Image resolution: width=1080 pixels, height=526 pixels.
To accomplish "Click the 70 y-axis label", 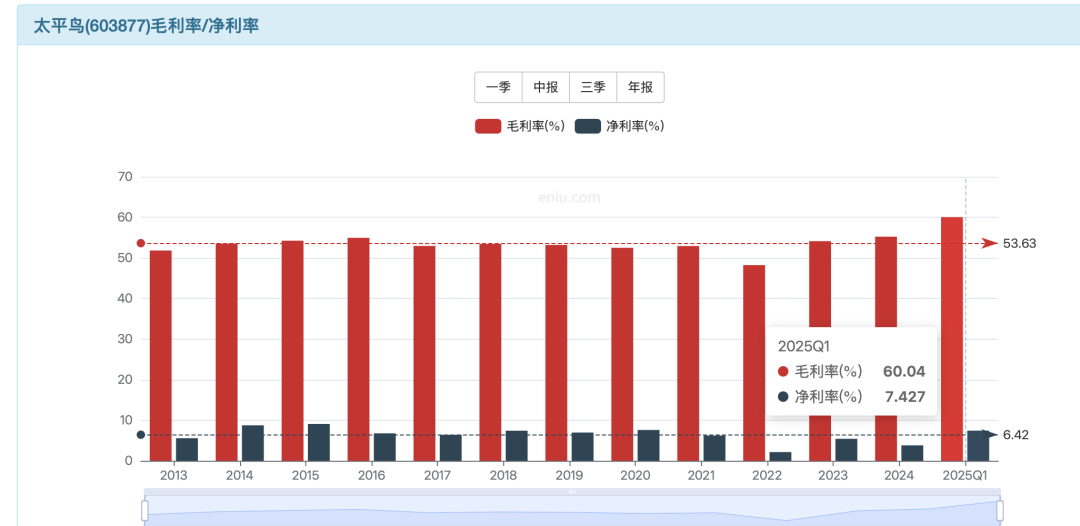I will [x=125, y=177].
